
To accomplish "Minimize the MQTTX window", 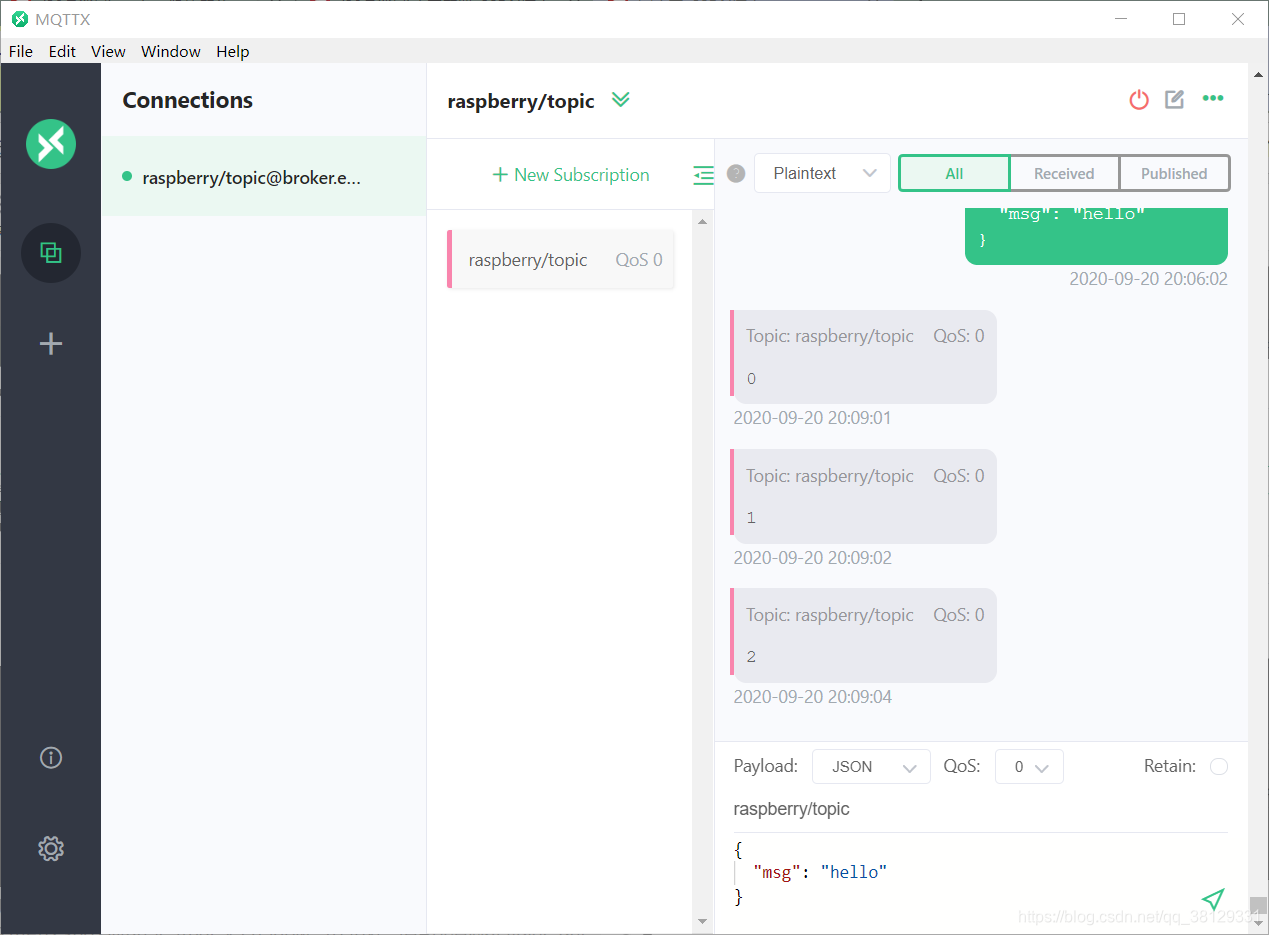I will 1121,19.
